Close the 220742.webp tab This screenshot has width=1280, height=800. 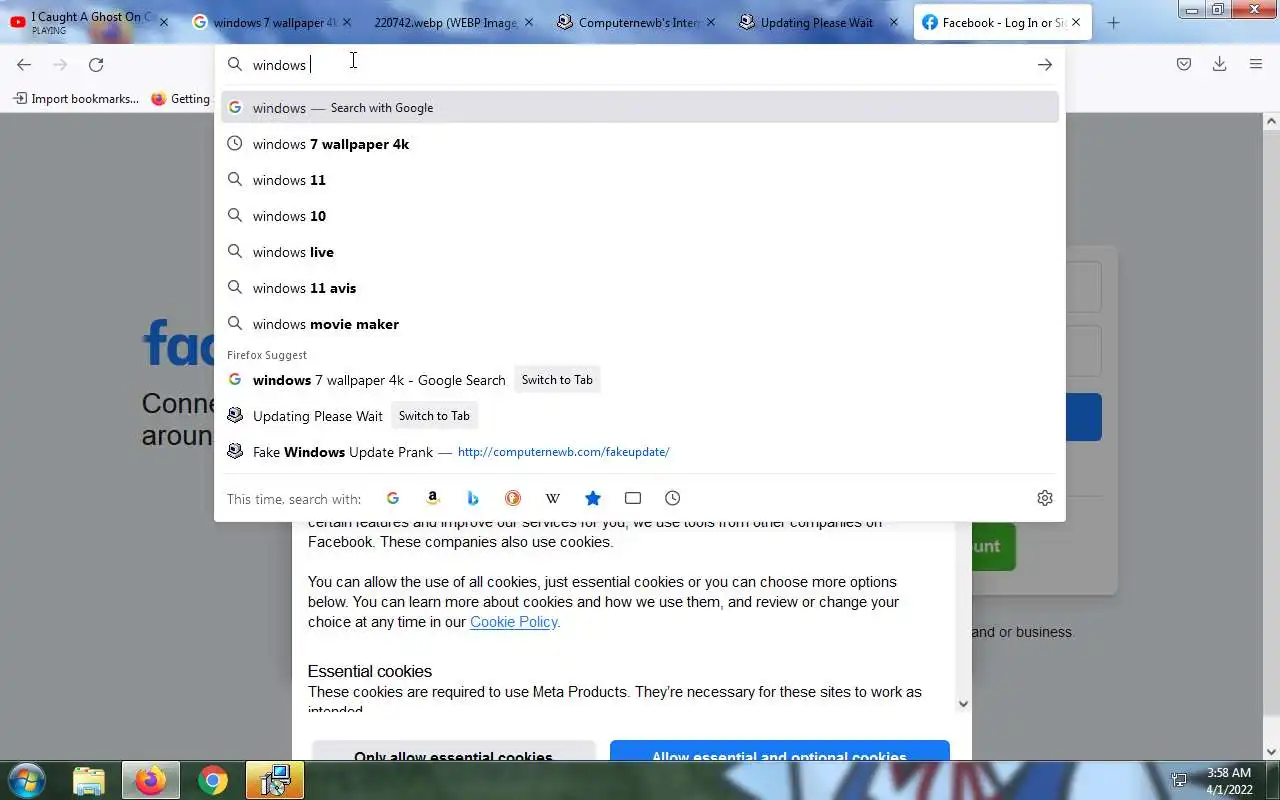[x=529, y=22]
